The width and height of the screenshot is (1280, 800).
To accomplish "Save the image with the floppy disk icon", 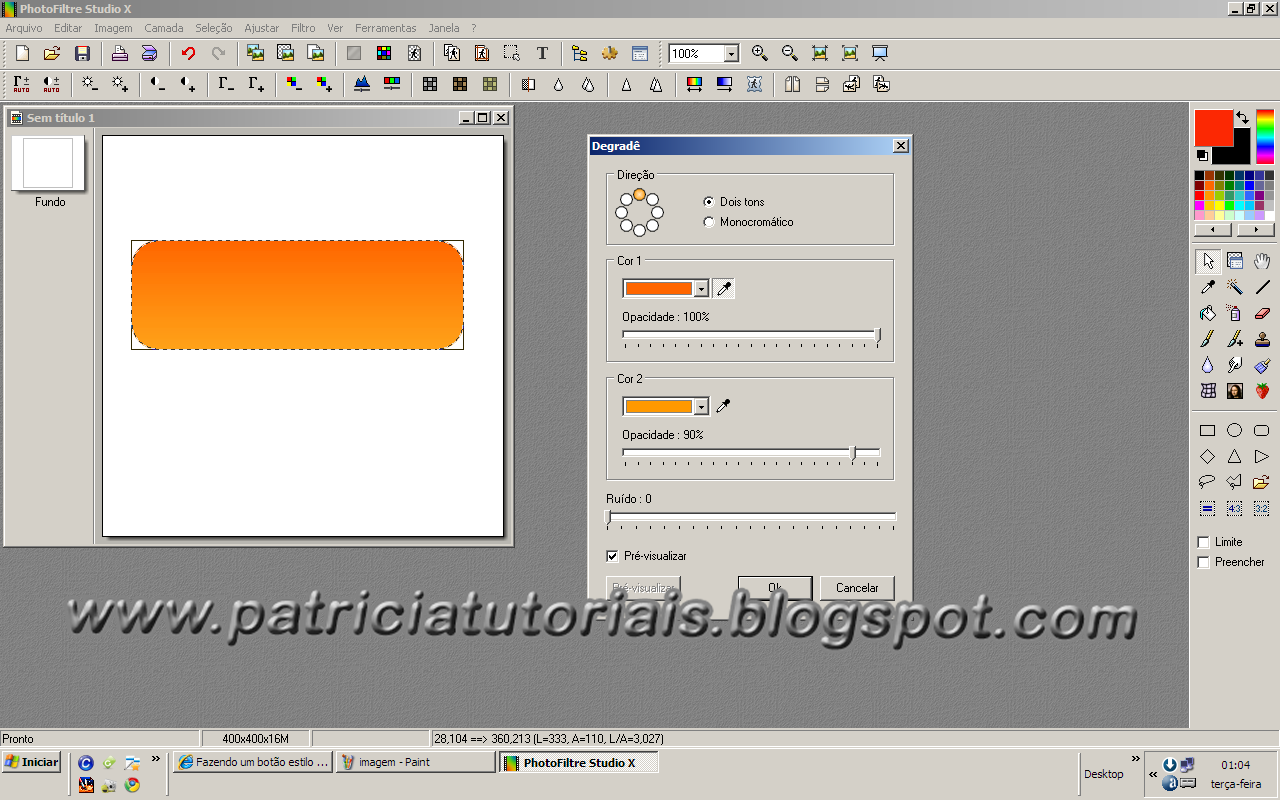I will [x=82, y=53].
